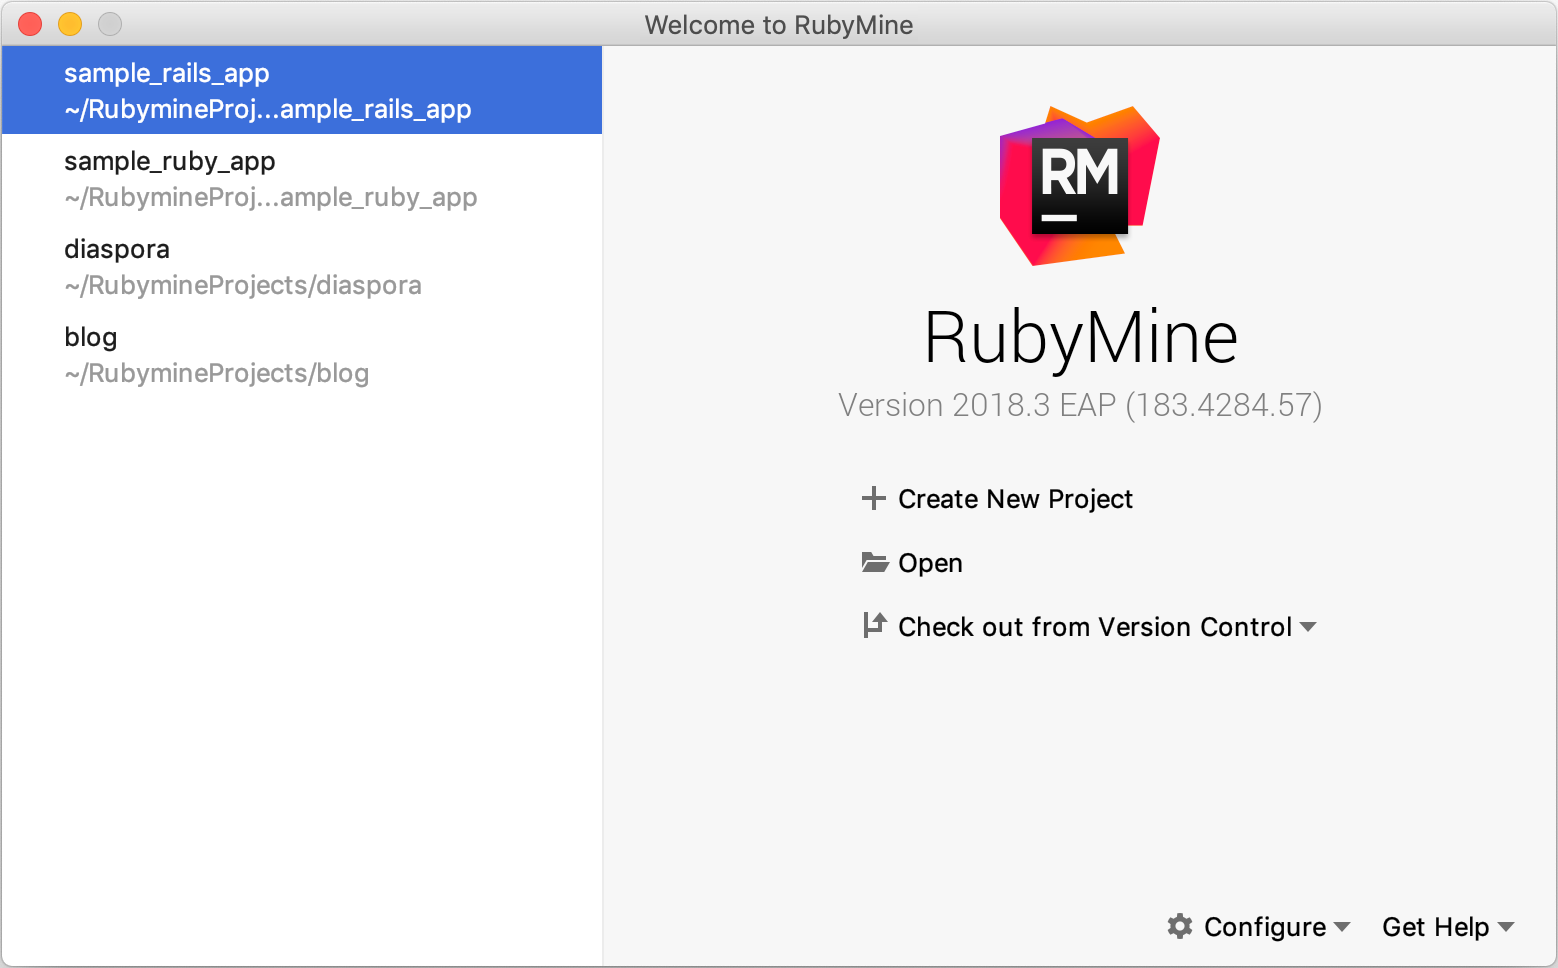This screenshot has width=1558, height=968.
Task: Click the ~/RubymineProjects/diaspora path text
Action: pyautogui.click(x=243, y=286)
